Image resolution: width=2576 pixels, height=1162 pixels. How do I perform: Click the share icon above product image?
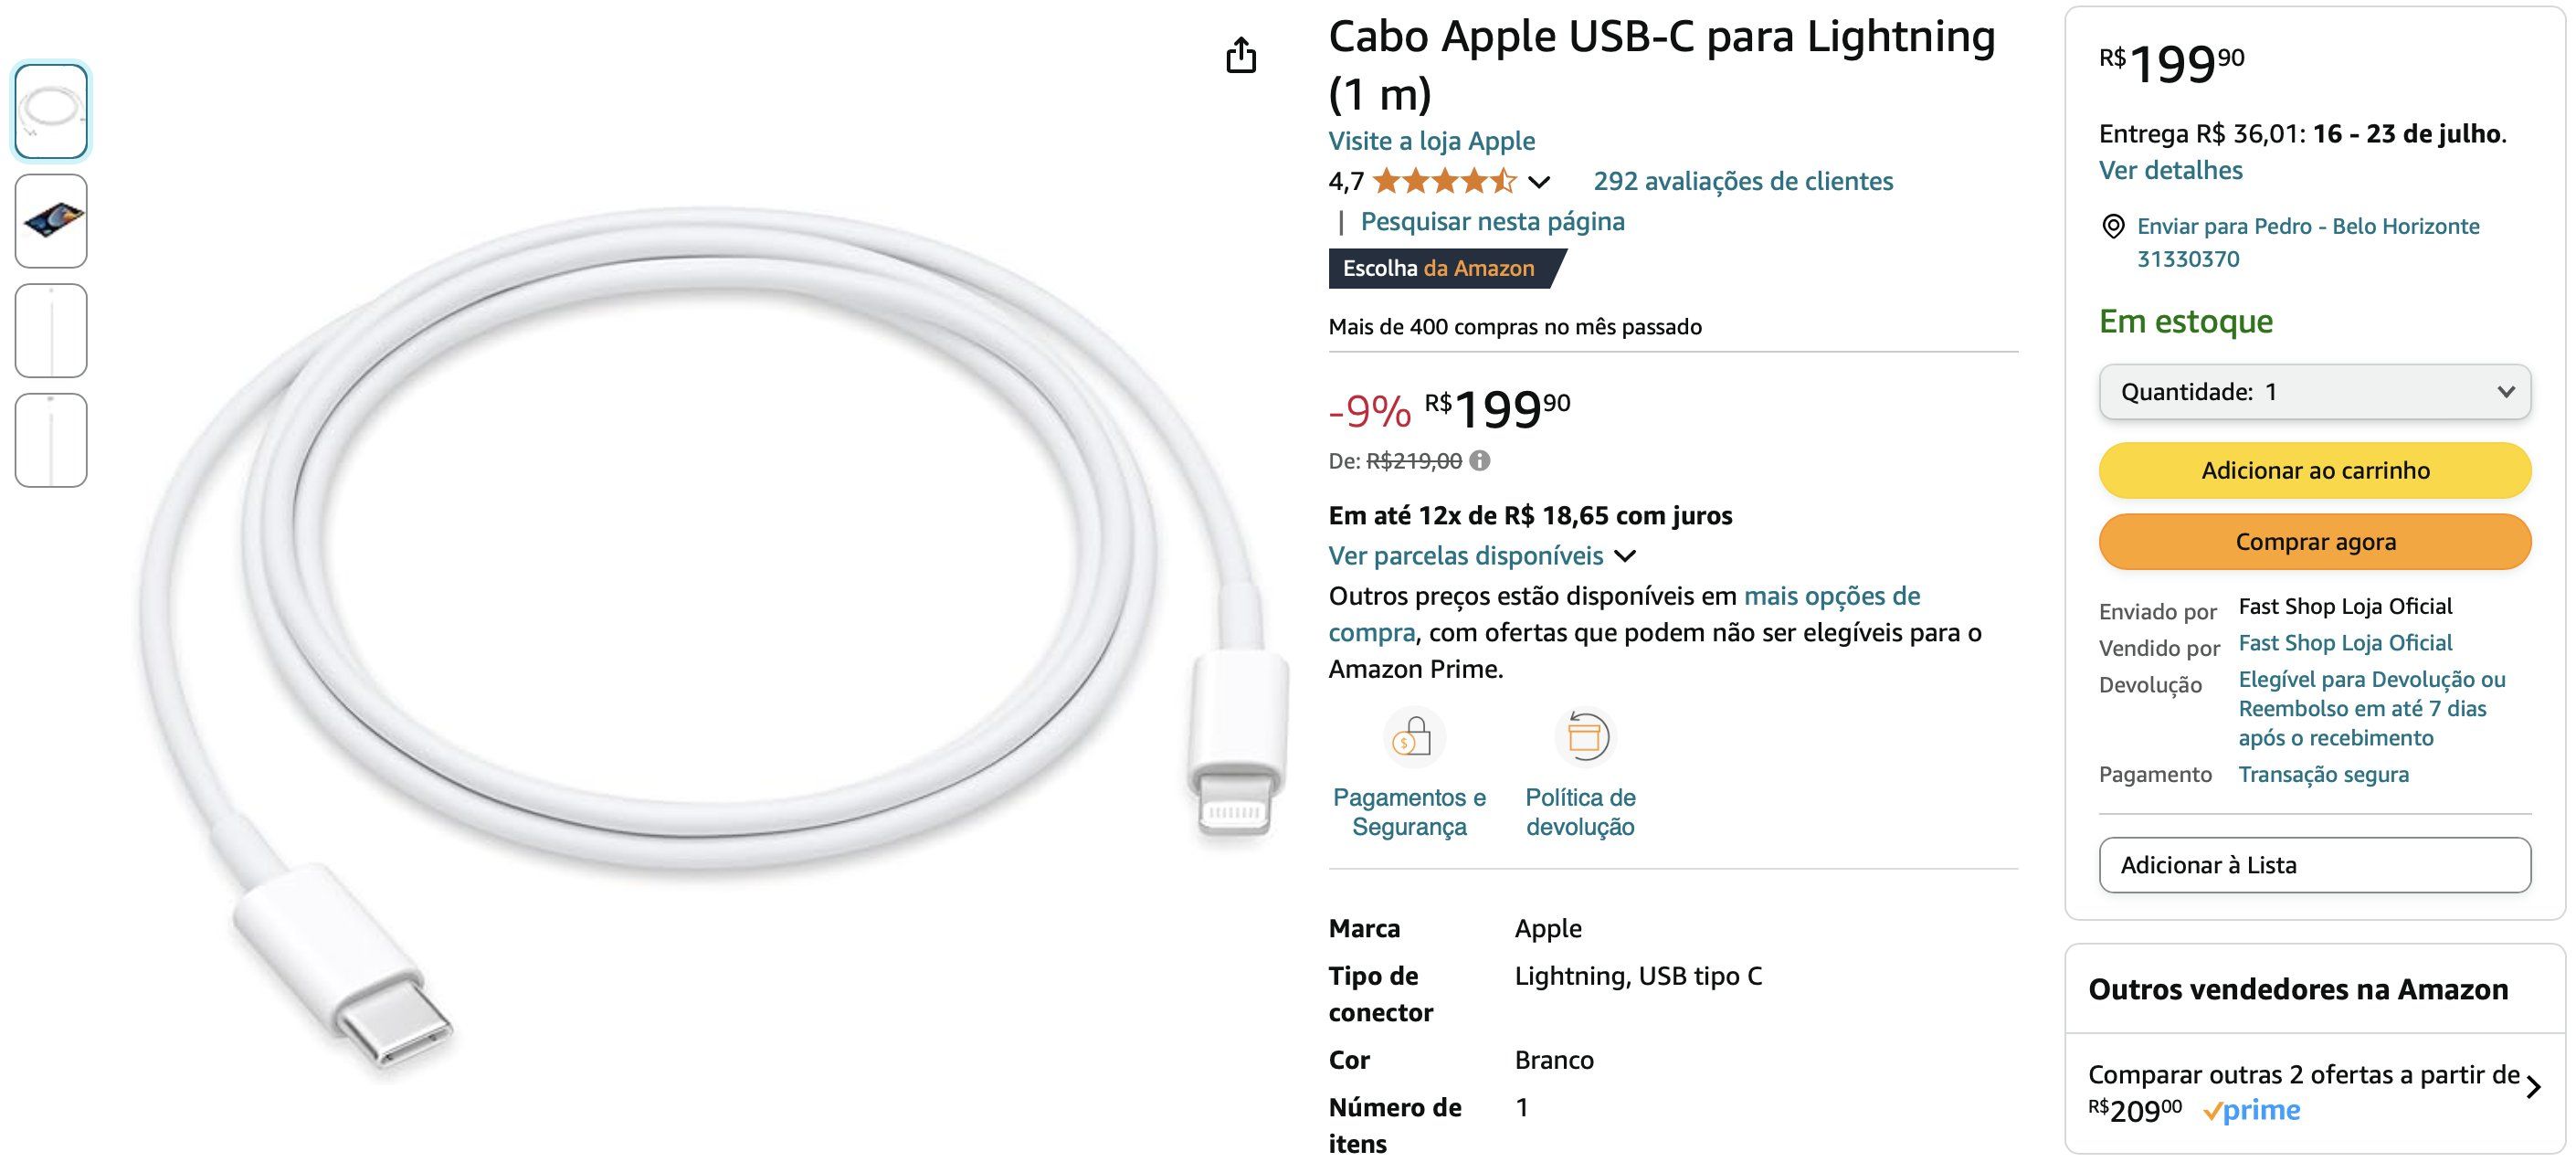click(1240, 55)
